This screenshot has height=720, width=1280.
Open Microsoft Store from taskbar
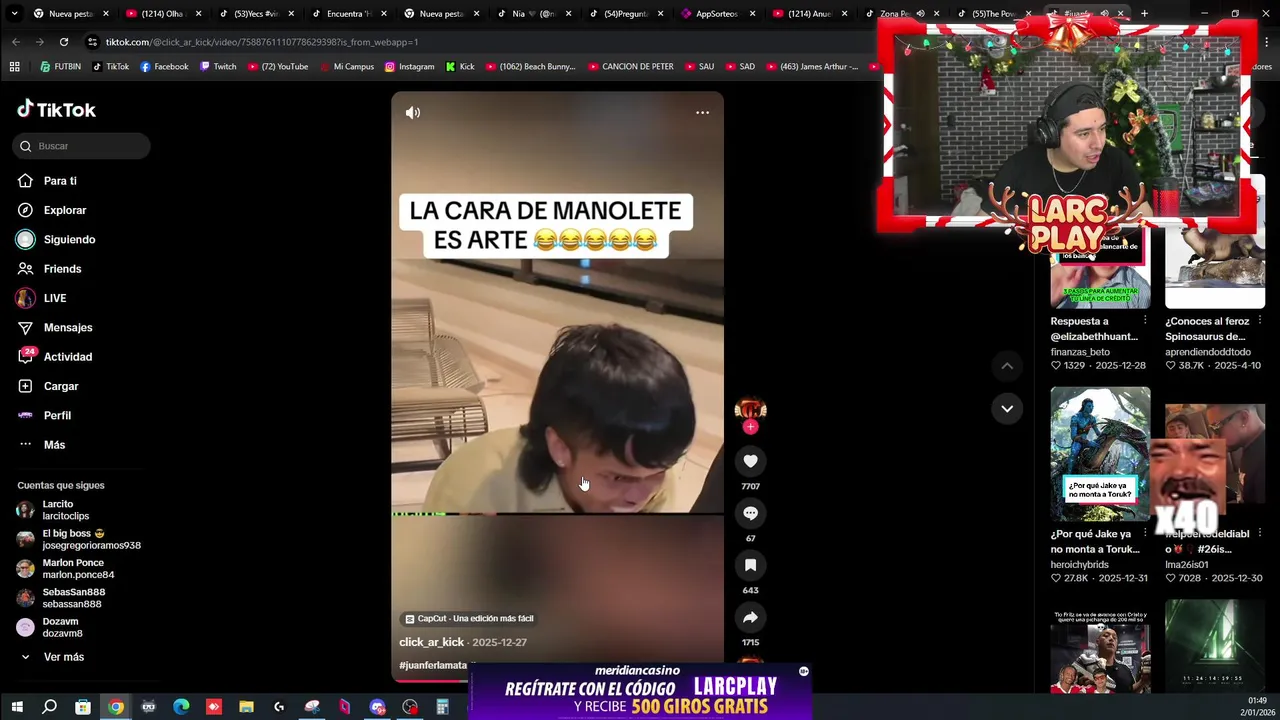pos(83,707)
